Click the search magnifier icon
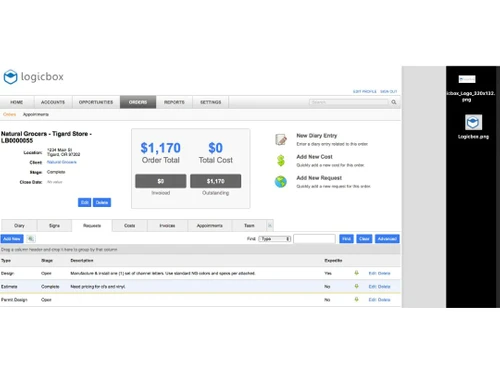The height and width of the screenshot is (375, 500). click(394, 102)
